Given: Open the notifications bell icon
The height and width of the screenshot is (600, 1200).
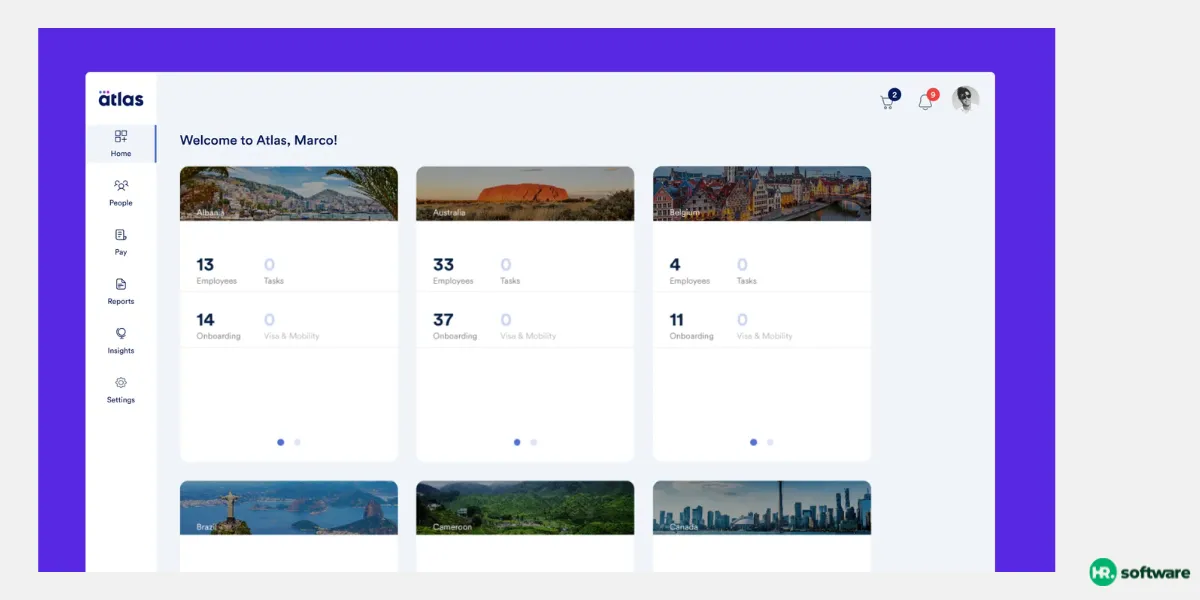Looking at the screenshot, I should coord(925,102).
